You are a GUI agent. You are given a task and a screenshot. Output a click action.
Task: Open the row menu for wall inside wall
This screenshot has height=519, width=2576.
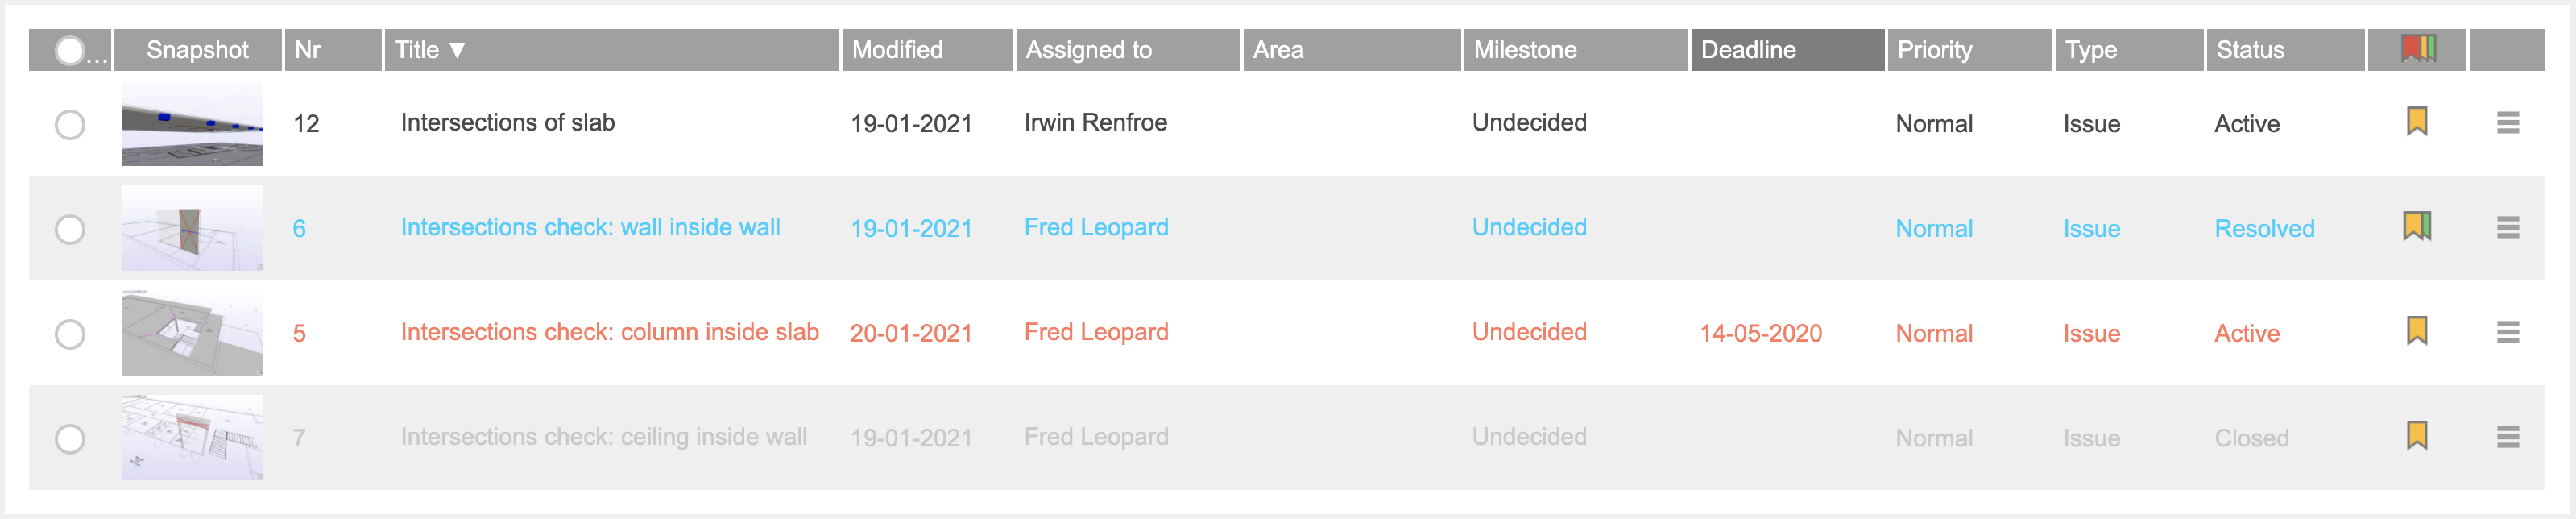pyautogui.click(x=2507, y=228)
